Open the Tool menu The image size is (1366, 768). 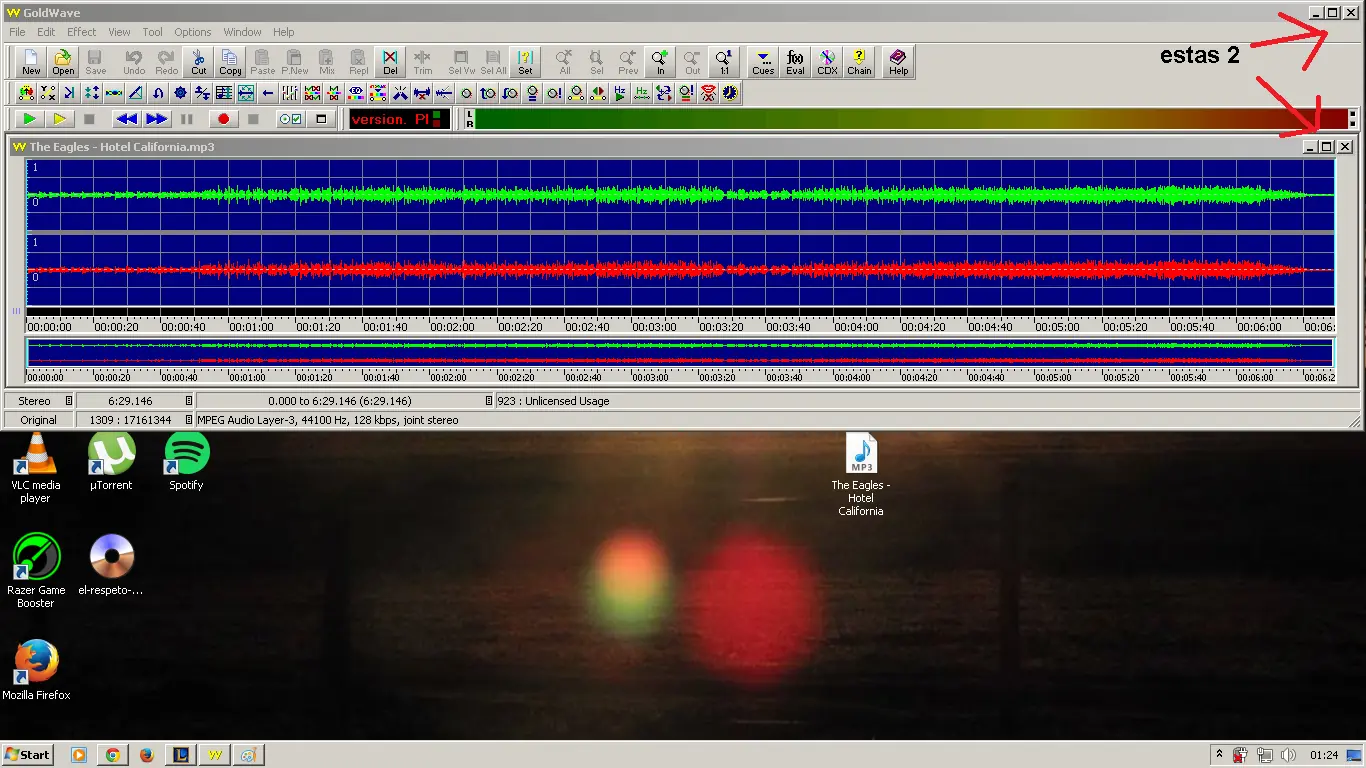tap(152, 32)
